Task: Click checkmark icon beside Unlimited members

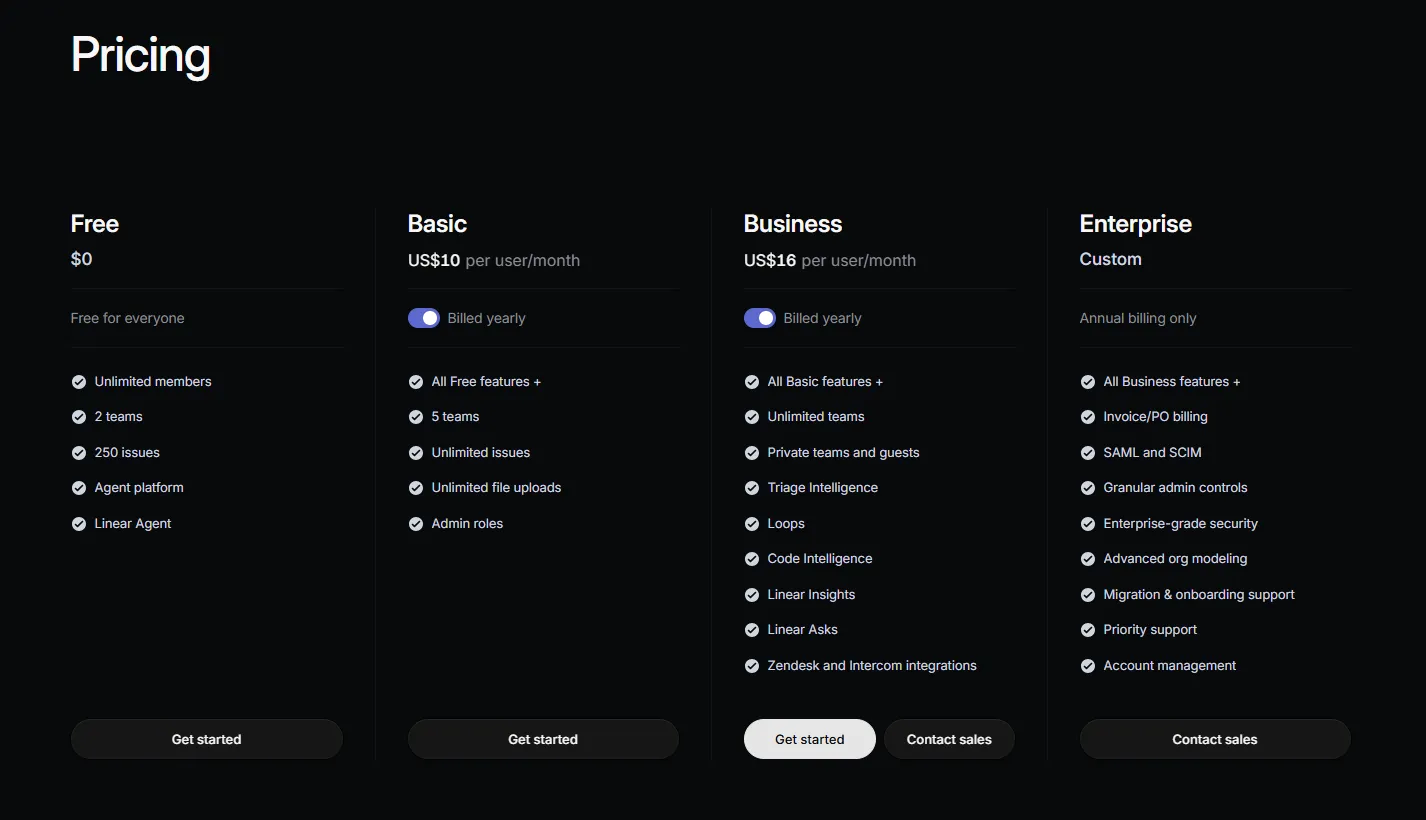Action: coord(79,382)
